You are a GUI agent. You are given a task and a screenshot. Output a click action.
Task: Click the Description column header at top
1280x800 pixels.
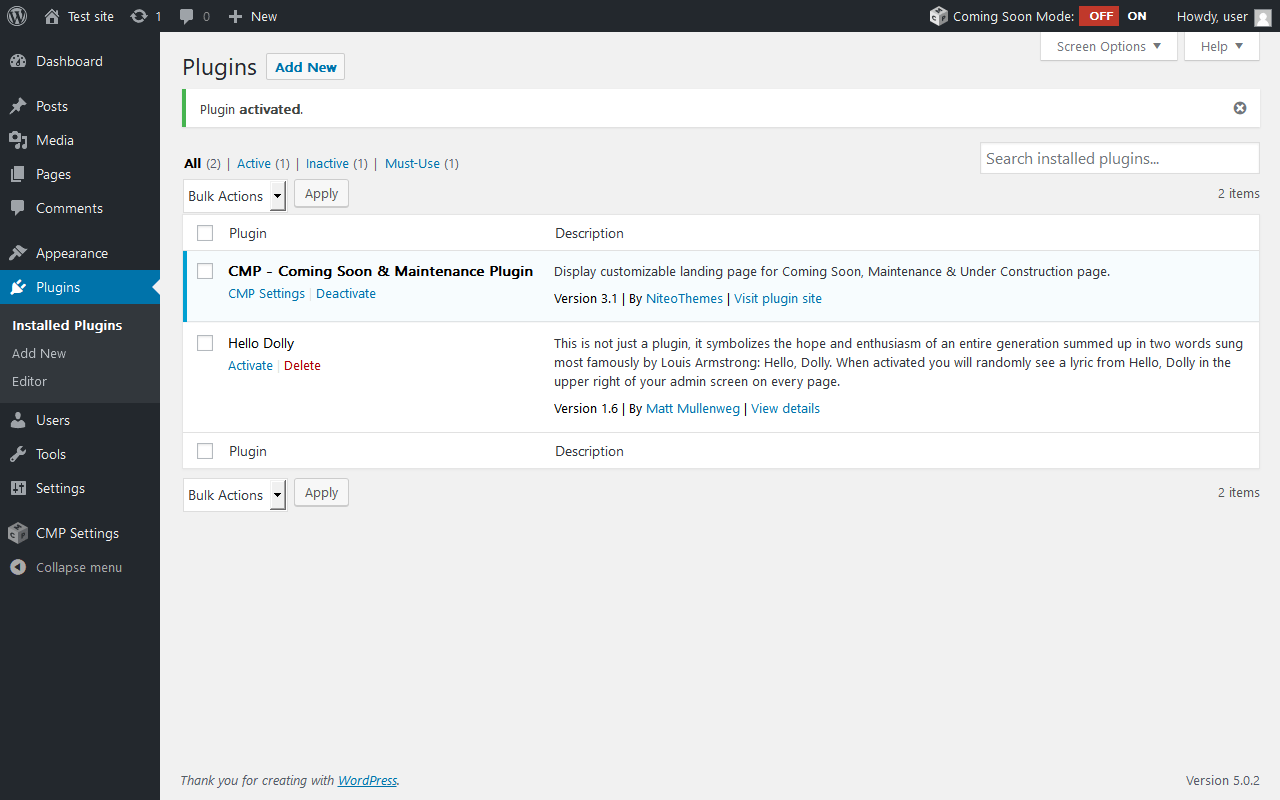click(589, 233)
